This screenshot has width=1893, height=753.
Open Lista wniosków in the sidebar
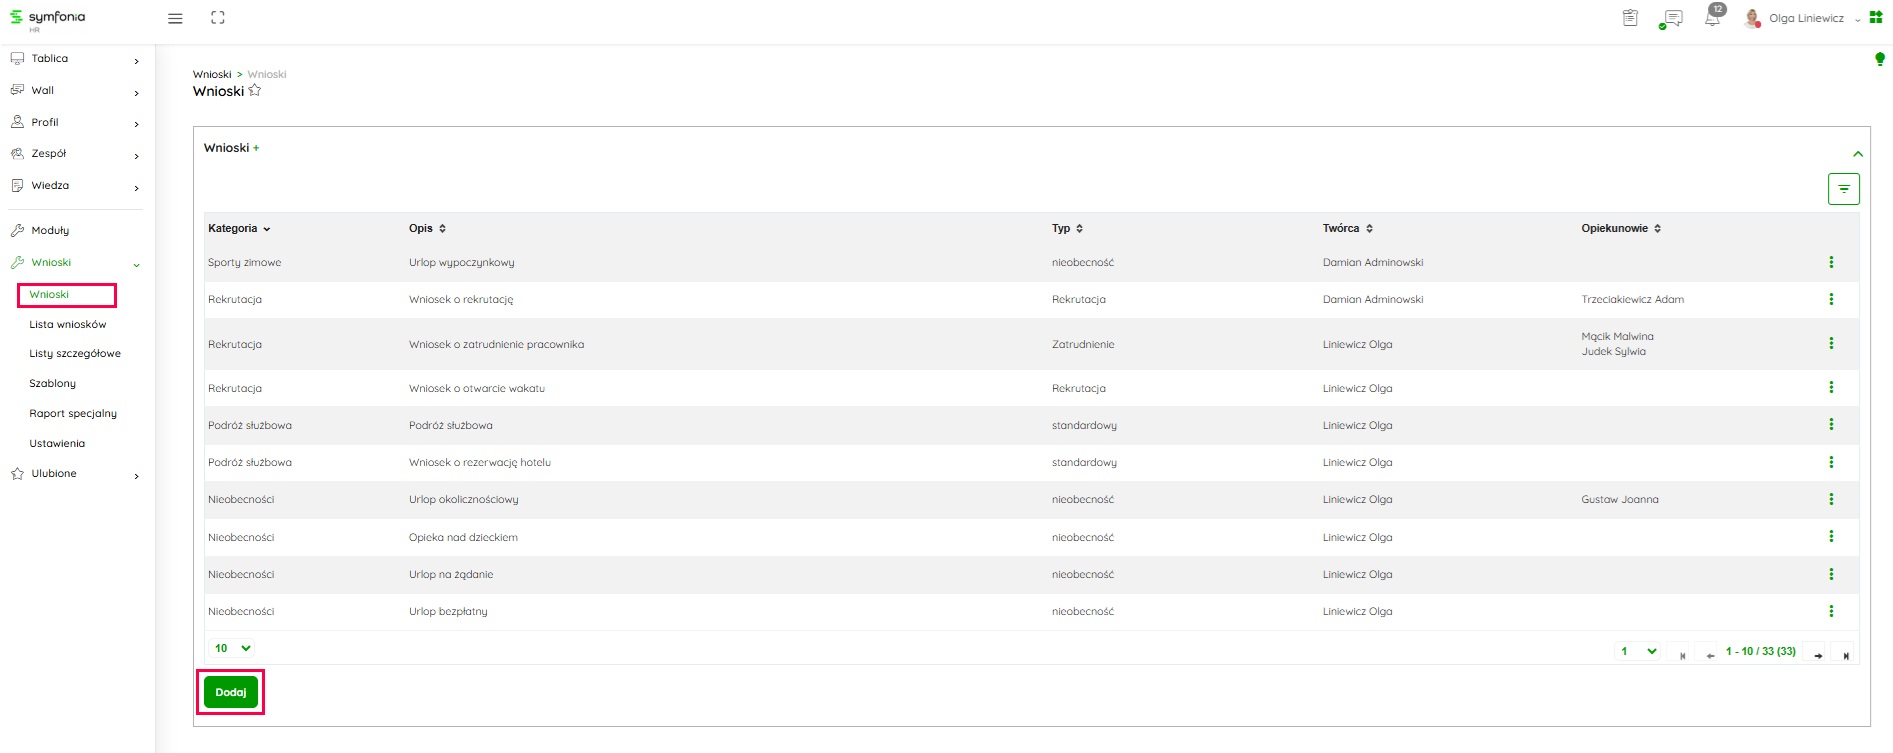(x=68, y=324)
